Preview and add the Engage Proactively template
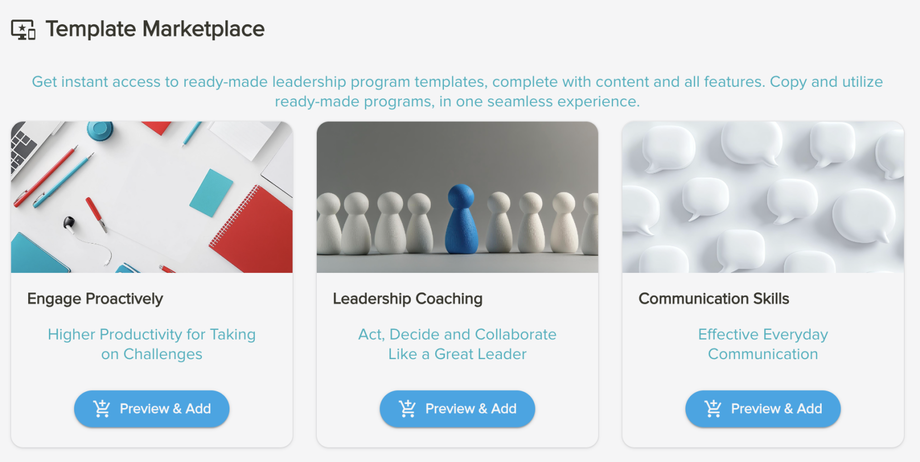 (x=152, y=408)
